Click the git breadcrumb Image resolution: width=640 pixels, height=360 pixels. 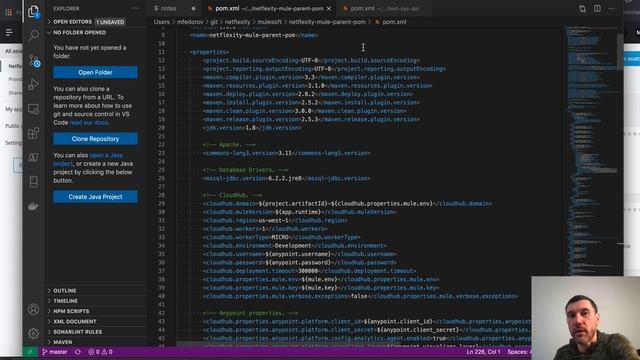[x=214, y=22]
